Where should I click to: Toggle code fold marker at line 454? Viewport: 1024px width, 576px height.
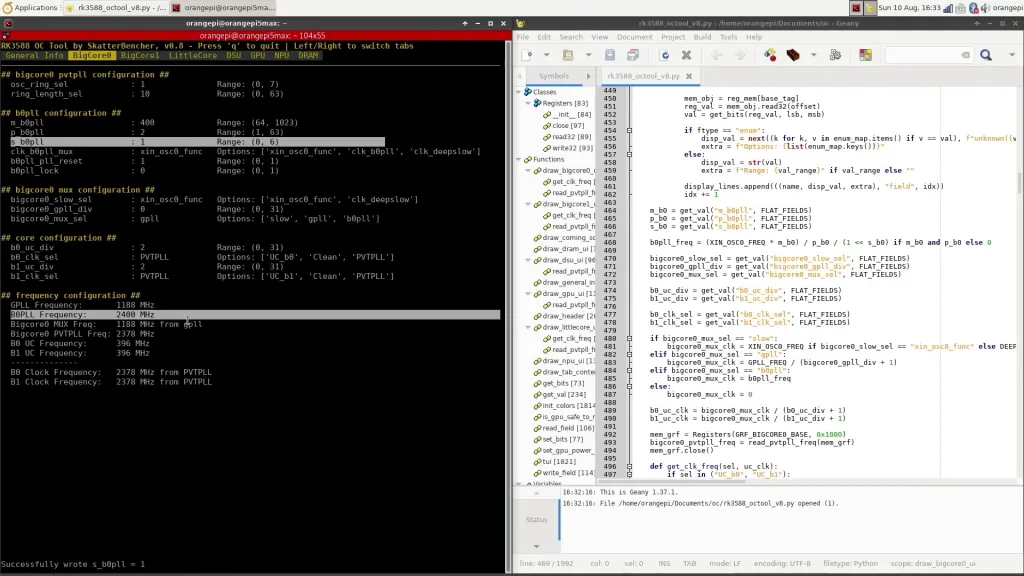click(x=629, y=130)
